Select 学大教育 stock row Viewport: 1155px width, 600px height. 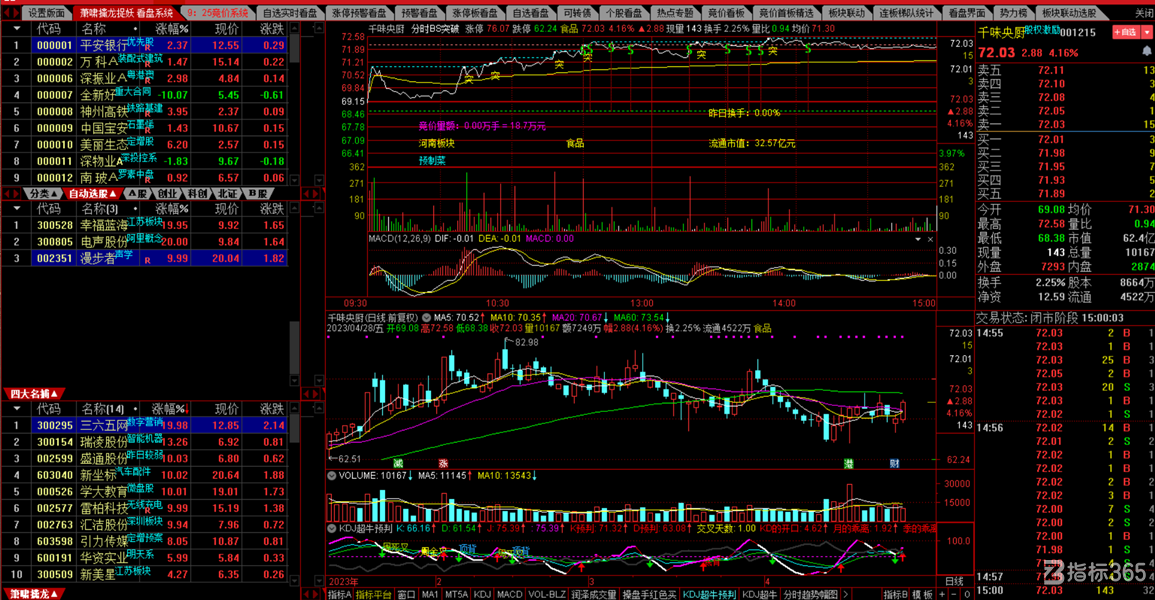pos(144,492)
